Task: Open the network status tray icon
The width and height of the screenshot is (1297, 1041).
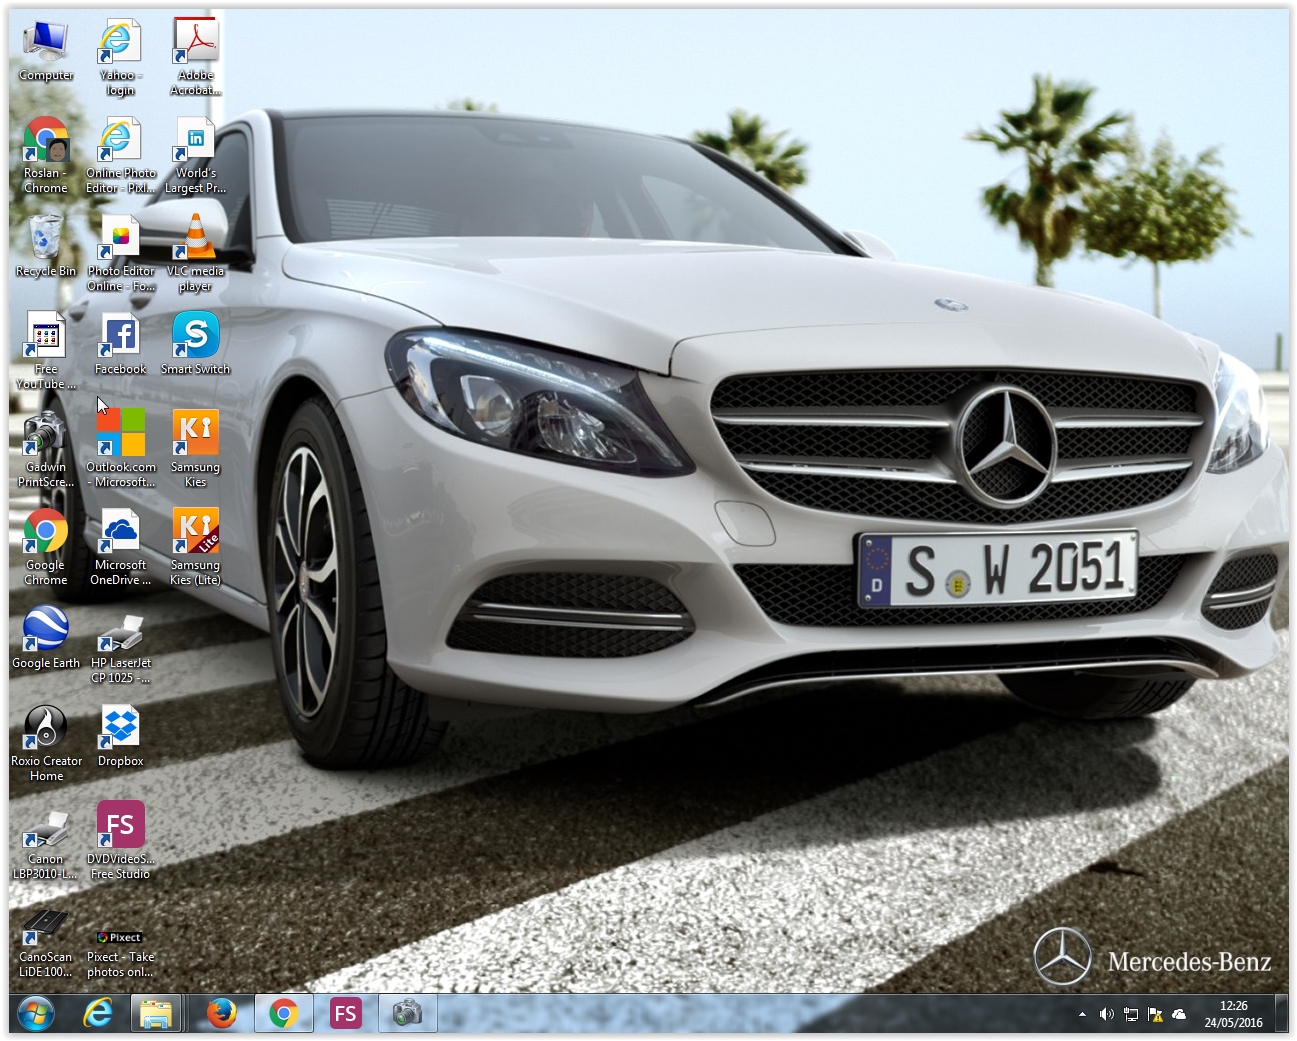Action: (x=1131, y=1014)
